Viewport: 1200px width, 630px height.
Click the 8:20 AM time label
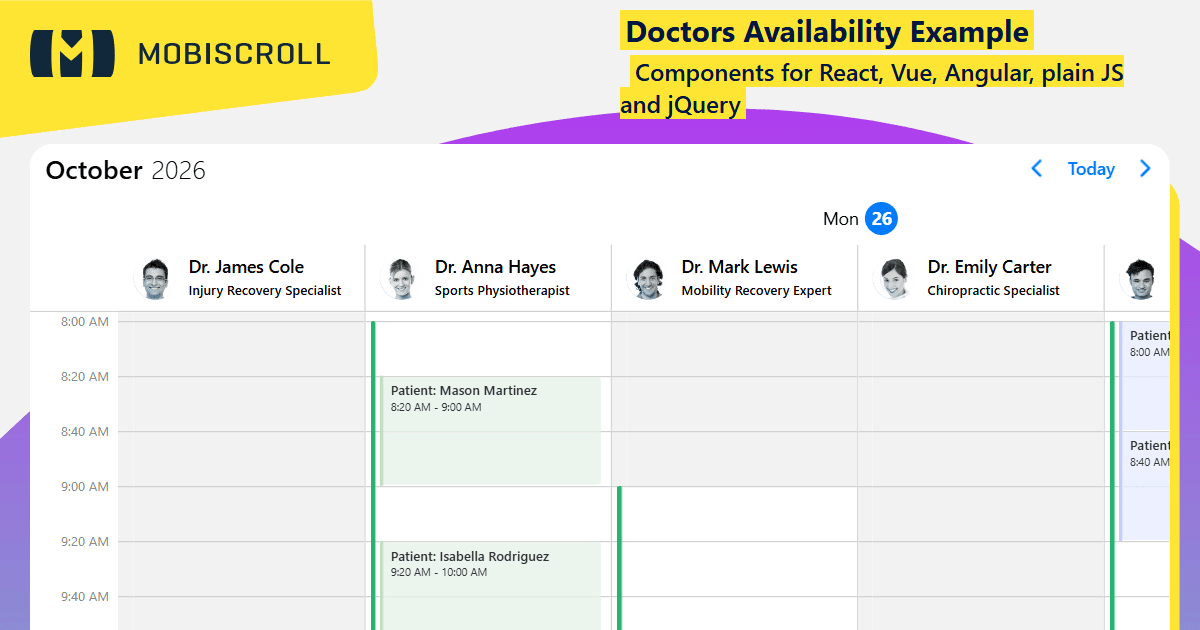coord(85,377)
